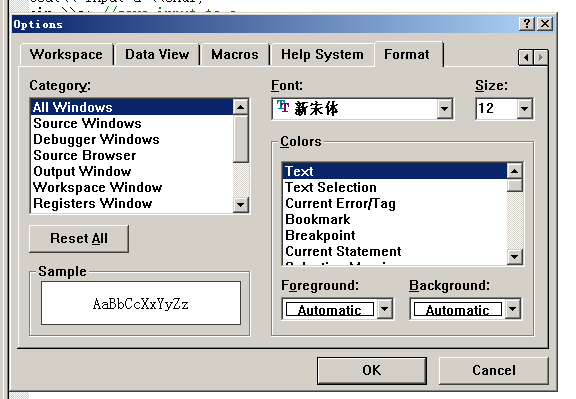Pick Source Browser category

(x=132, y=155)
